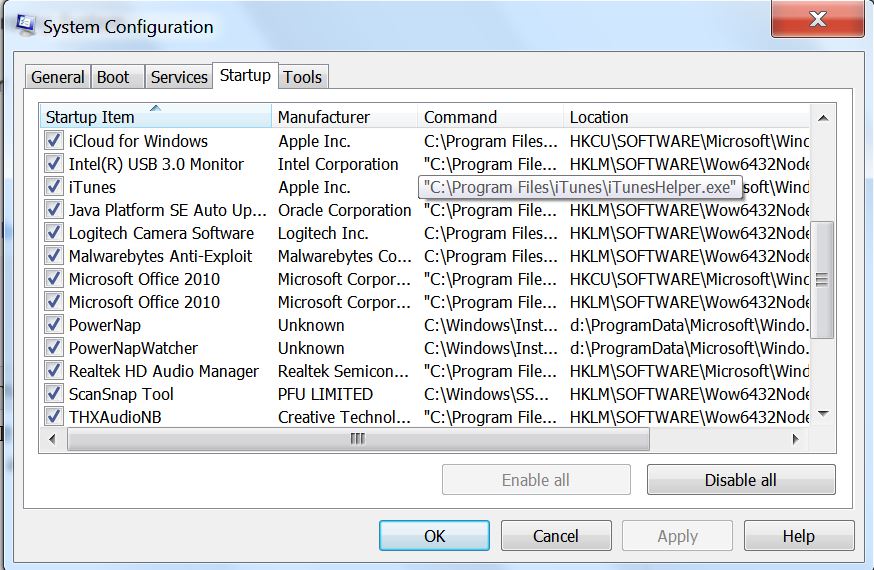Uncheck ScanSnap Tool checkbox
The height and width of the screenshot is (570, 874).
tap(54, 393)
